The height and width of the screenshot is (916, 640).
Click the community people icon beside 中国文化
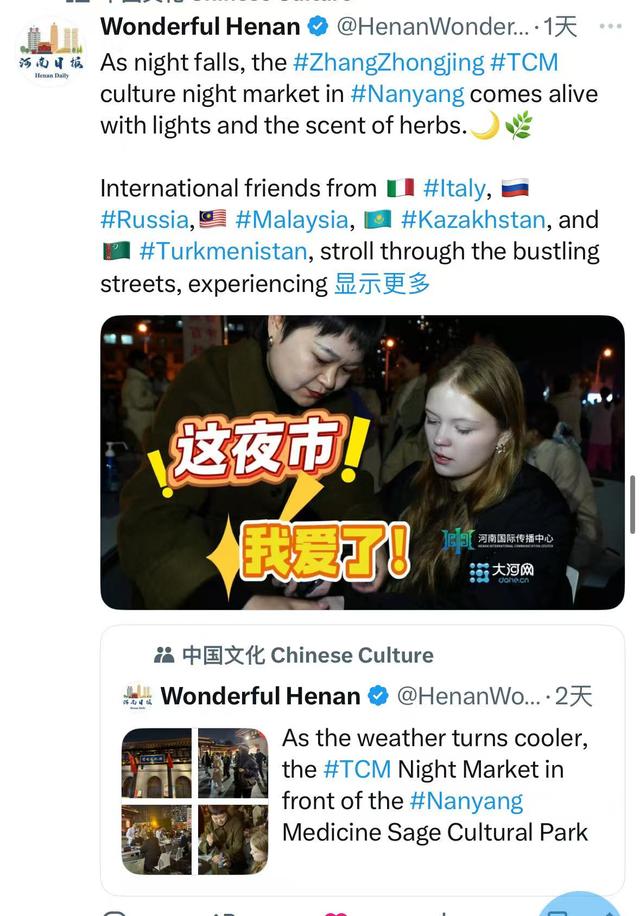pos(164,655)
